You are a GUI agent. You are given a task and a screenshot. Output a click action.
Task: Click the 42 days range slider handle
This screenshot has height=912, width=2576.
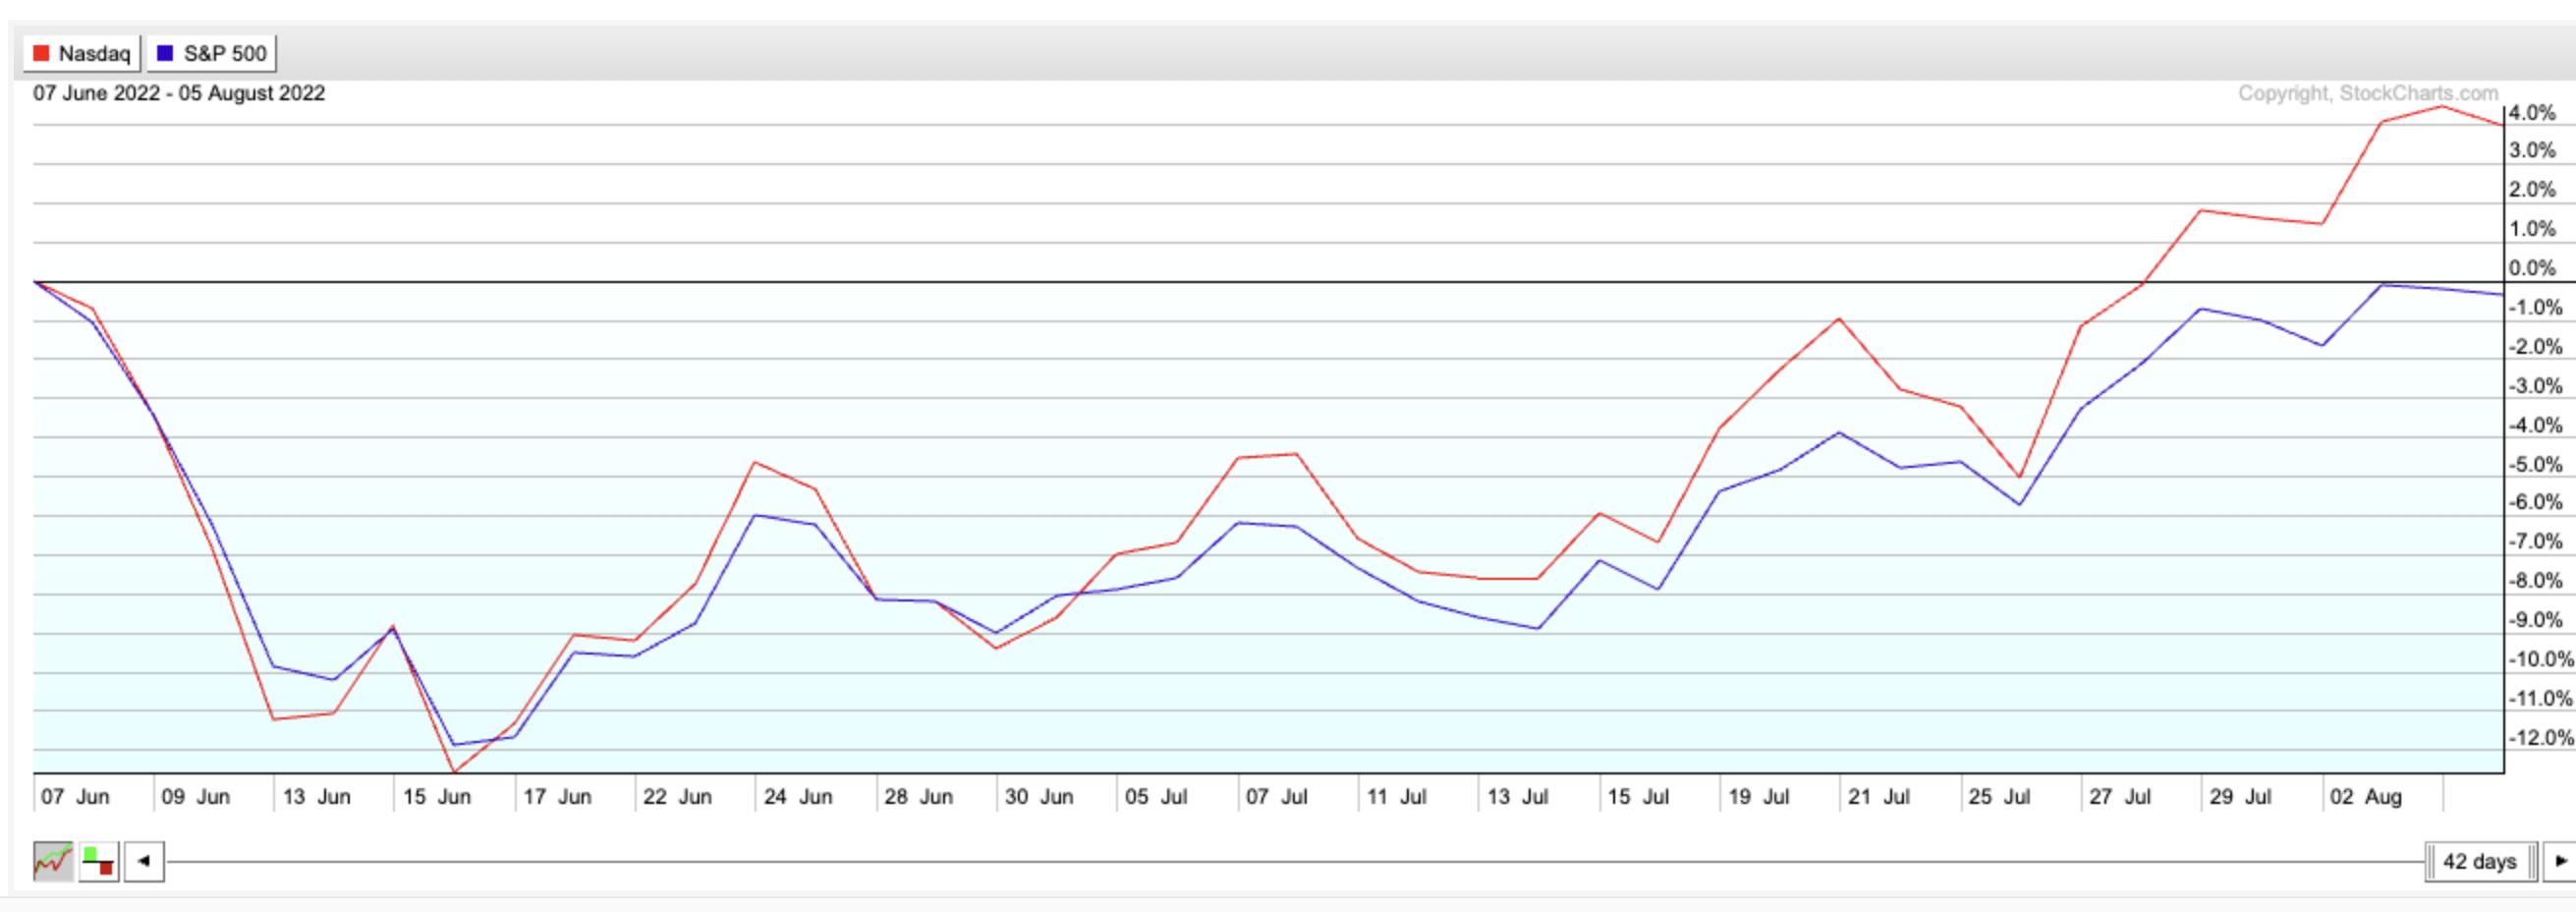2480,861
